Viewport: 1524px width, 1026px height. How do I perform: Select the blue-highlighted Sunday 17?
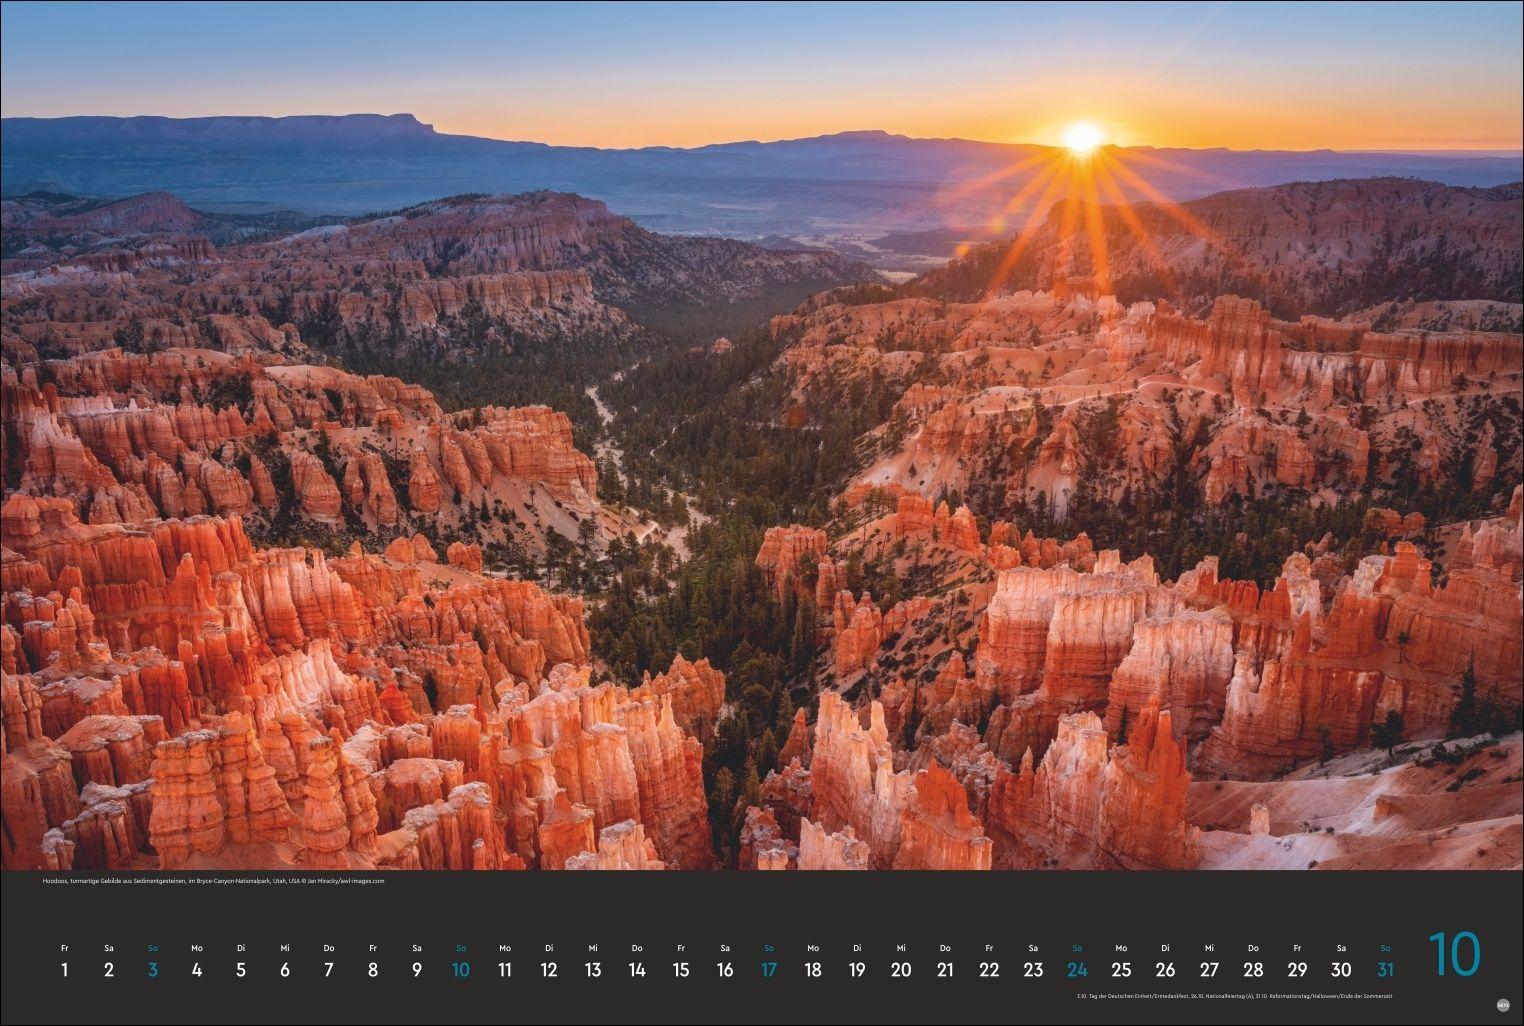click(769, 969)
